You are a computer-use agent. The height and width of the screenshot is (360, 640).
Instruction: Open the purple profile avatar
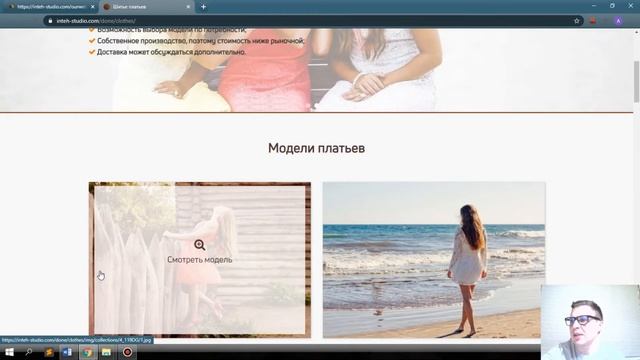[x=618, y=21]
